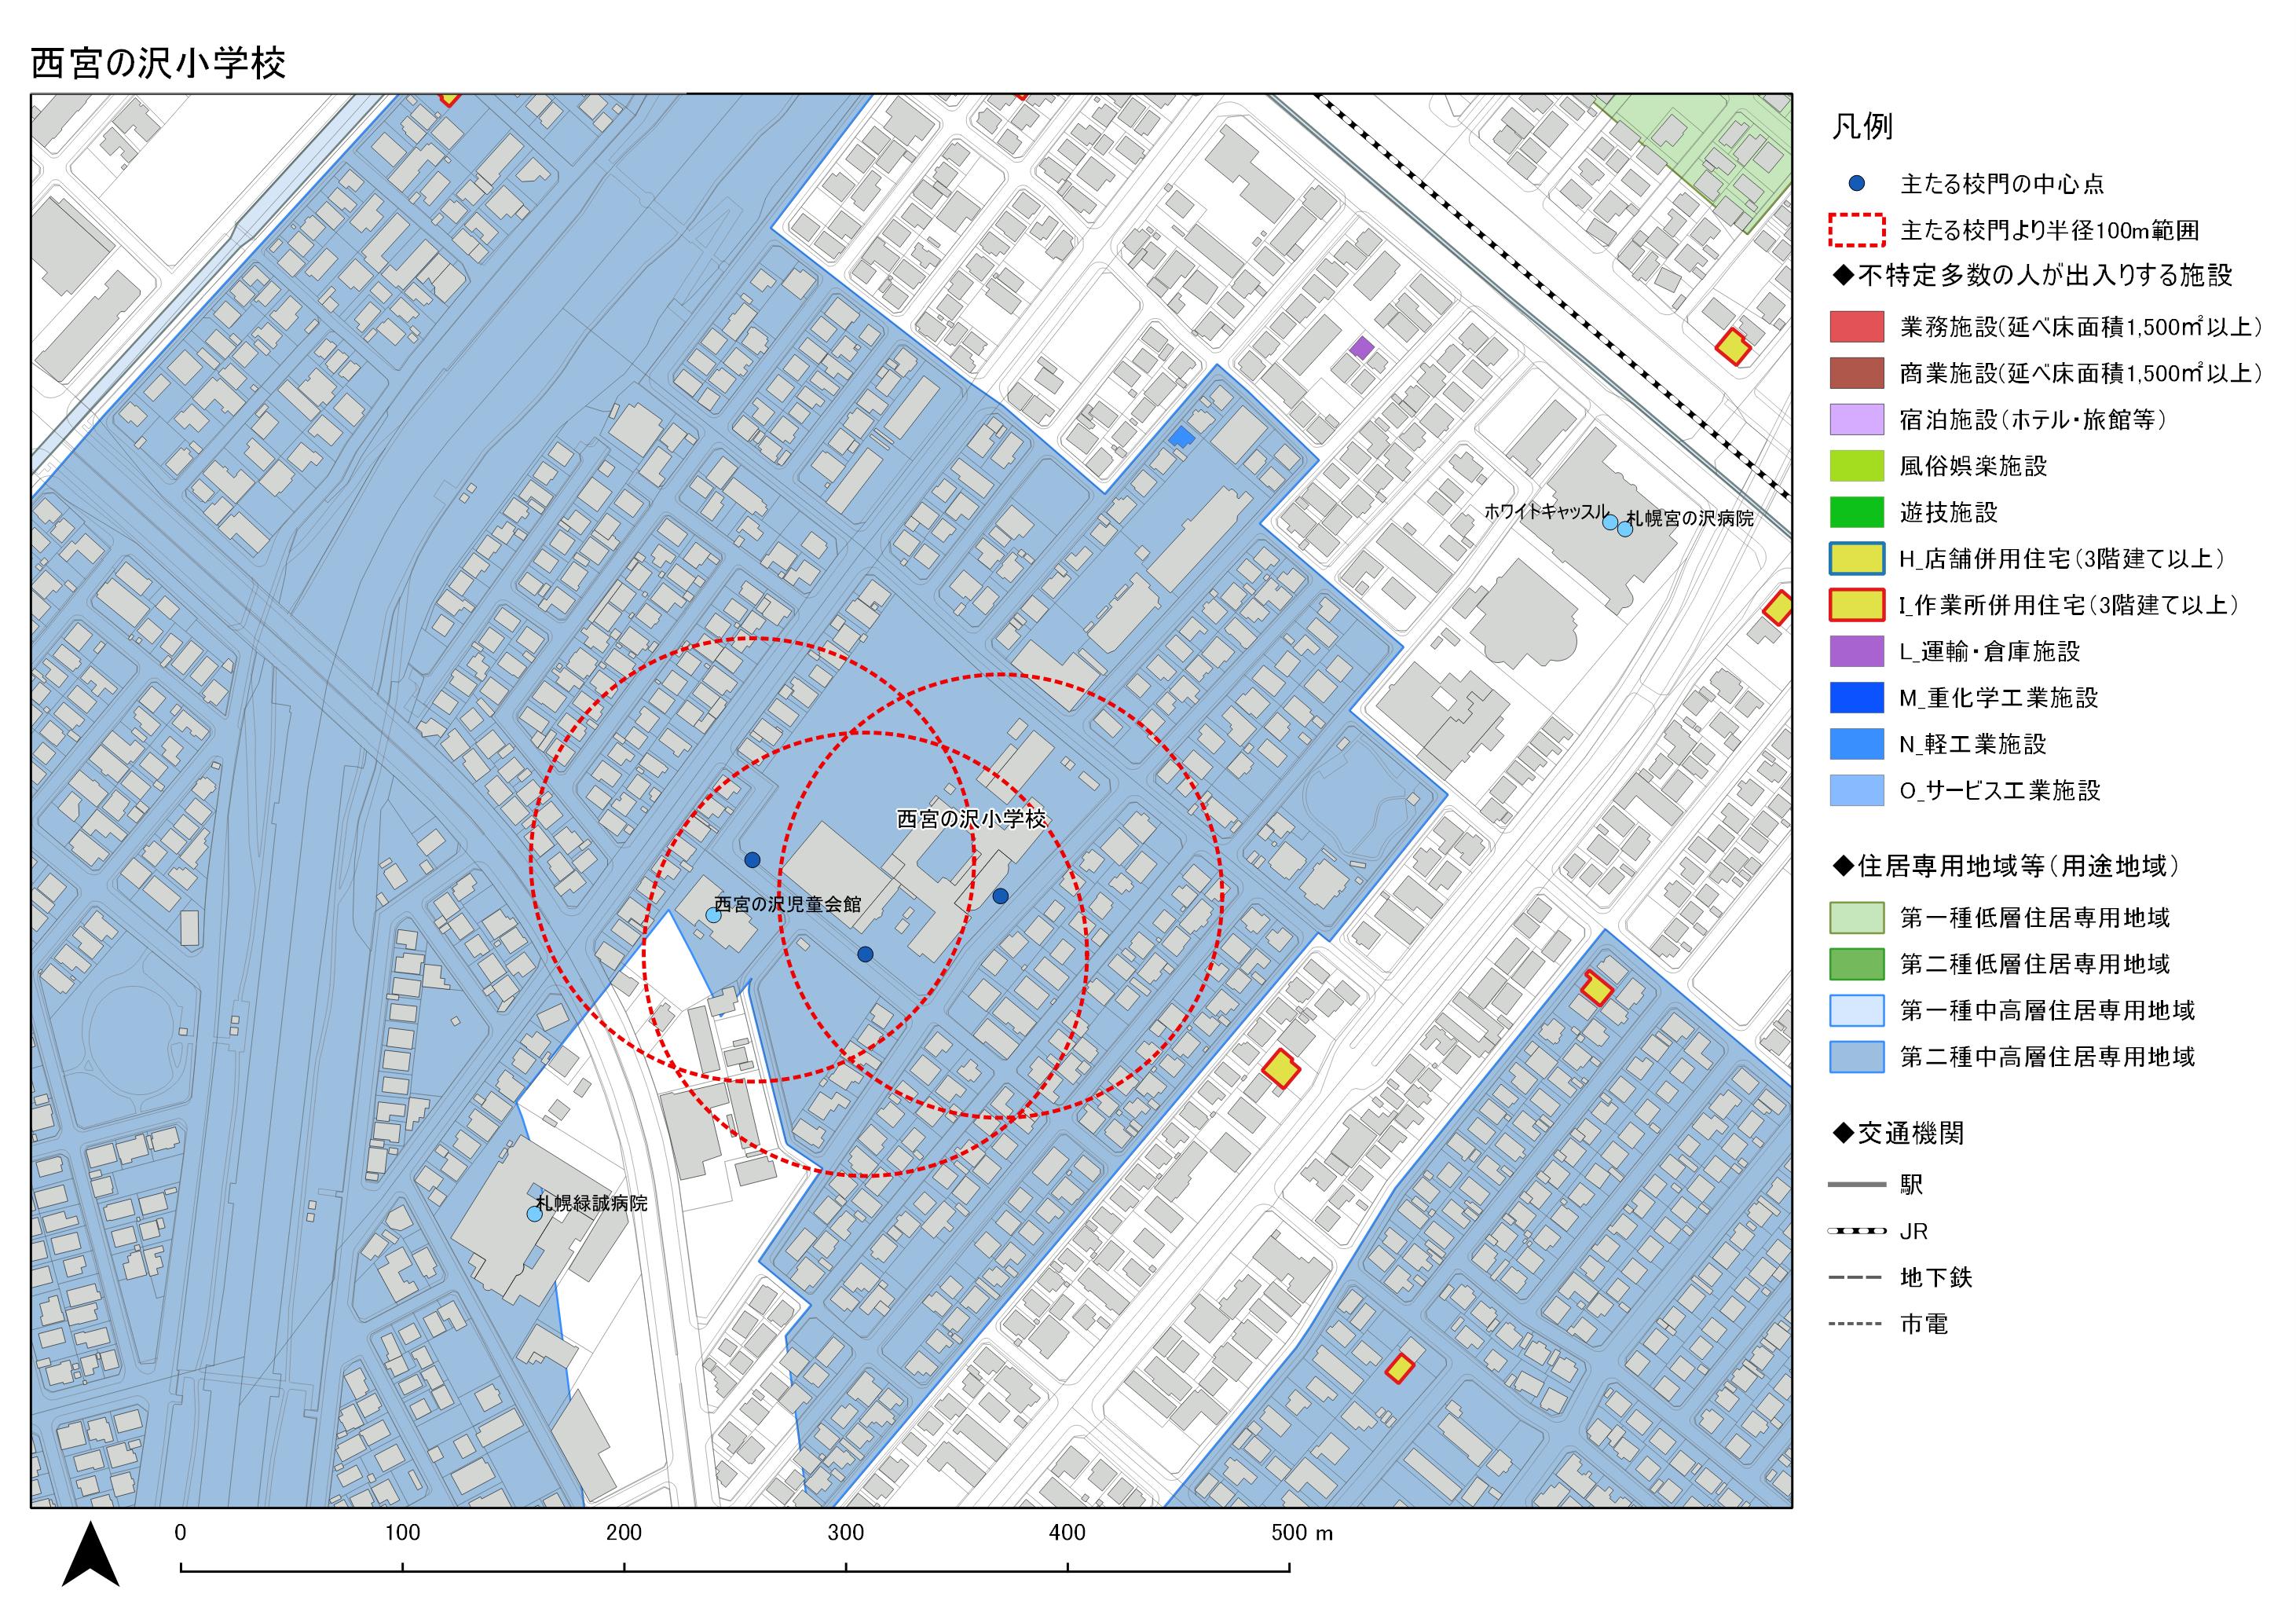
Task: Click the 0 label on the scale bar
Action: click(180, 1533)
